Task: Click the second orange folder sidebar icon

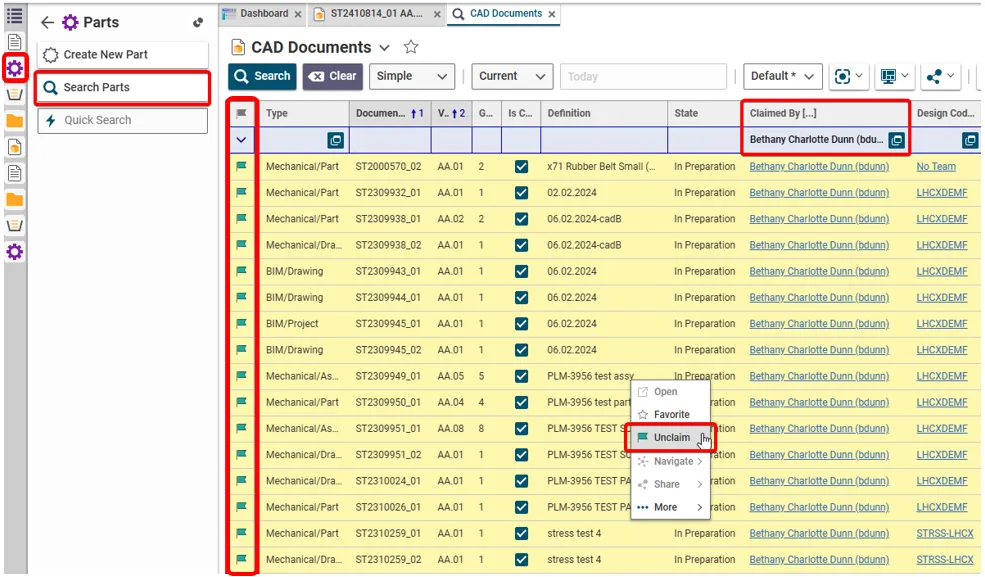Action: [14, 200]
